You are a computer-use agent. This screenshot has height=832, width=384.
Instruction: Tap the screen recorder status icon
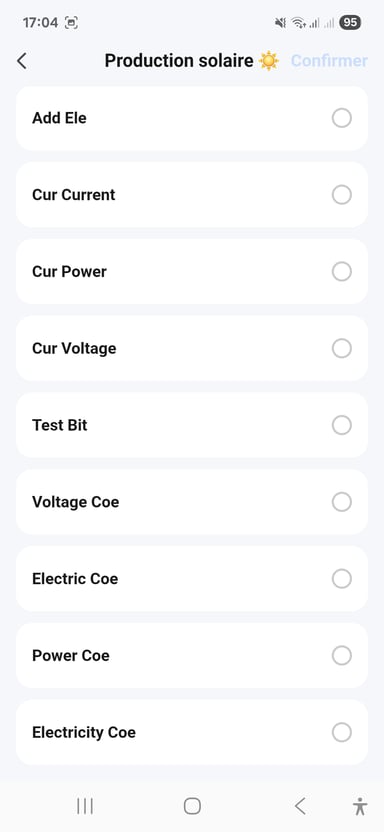point(71,23)
